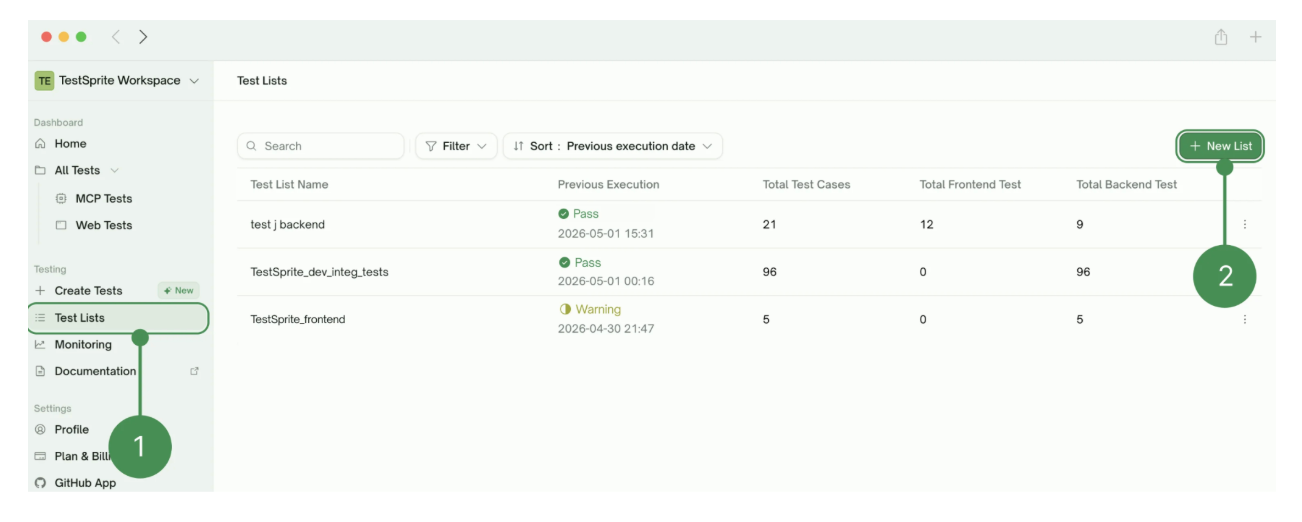Click the New badge beside Create Tests
Screen dimensions: 1302x522
tap(179, 291)
